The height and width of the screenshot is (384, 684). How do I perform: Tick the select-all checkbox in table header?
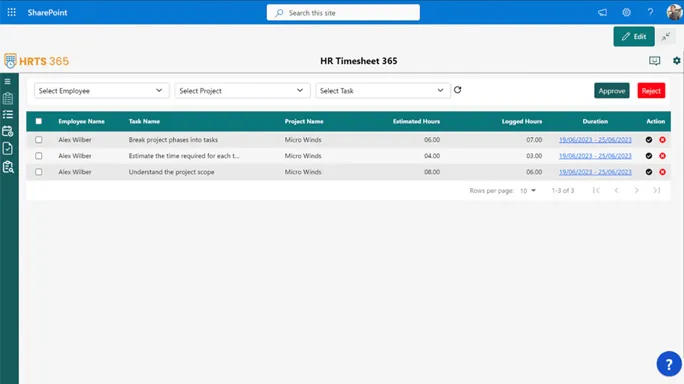(x=39, y=121)
